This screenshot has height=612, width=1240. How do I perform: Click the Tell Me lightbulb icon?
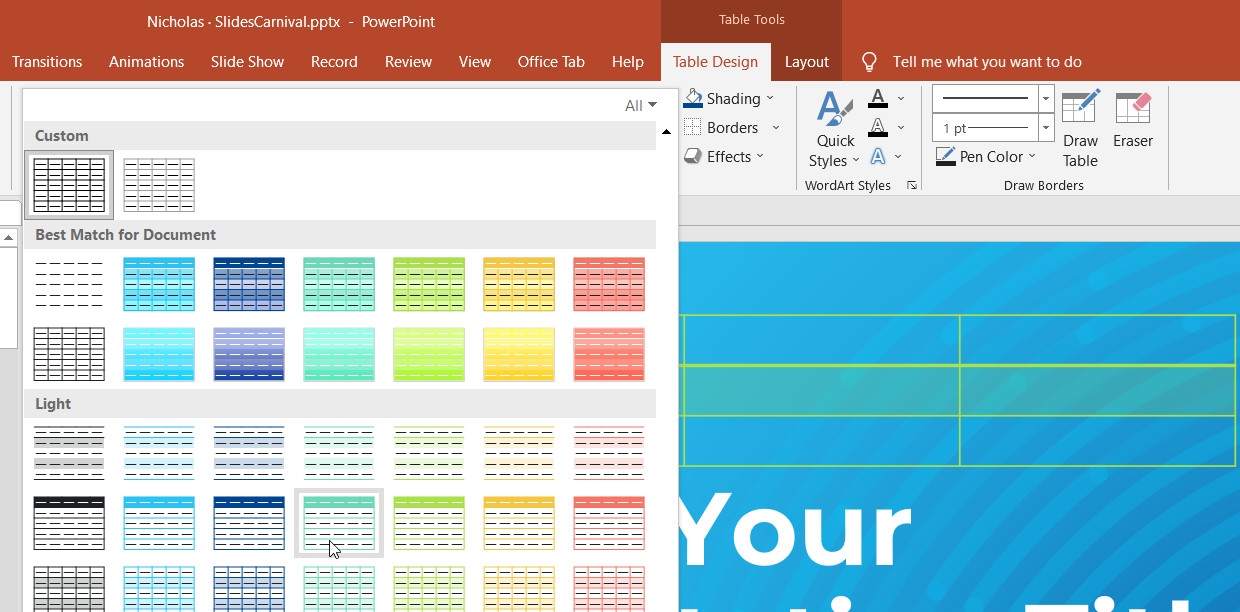pyautogui.click(x=869, y=61)
